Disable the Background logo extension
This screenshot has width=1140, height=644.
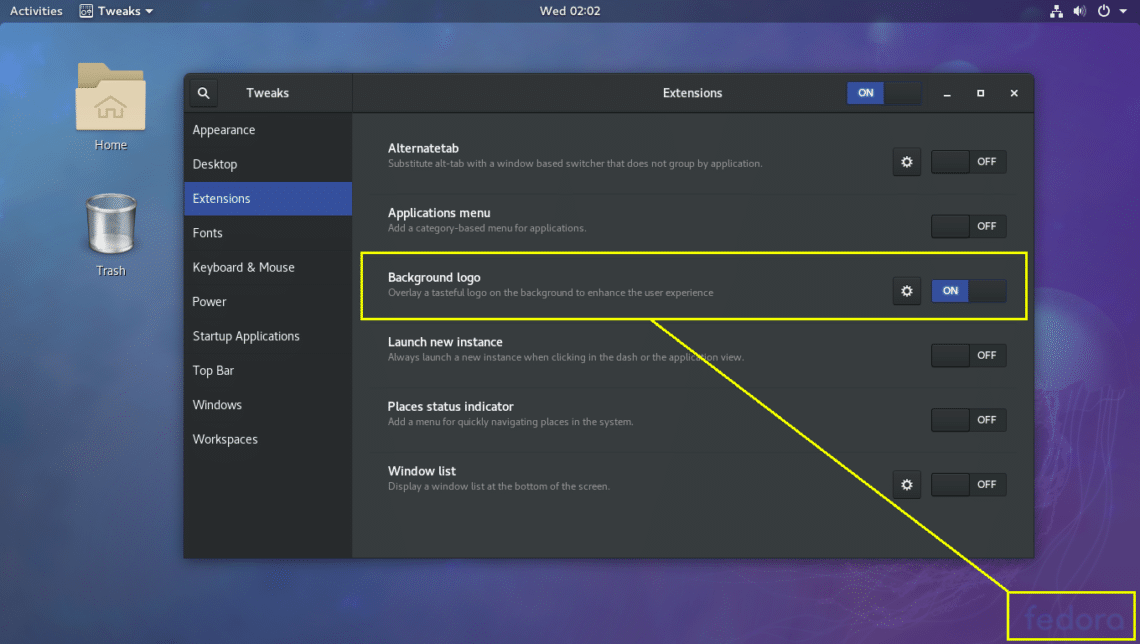(x=967, y=290)
